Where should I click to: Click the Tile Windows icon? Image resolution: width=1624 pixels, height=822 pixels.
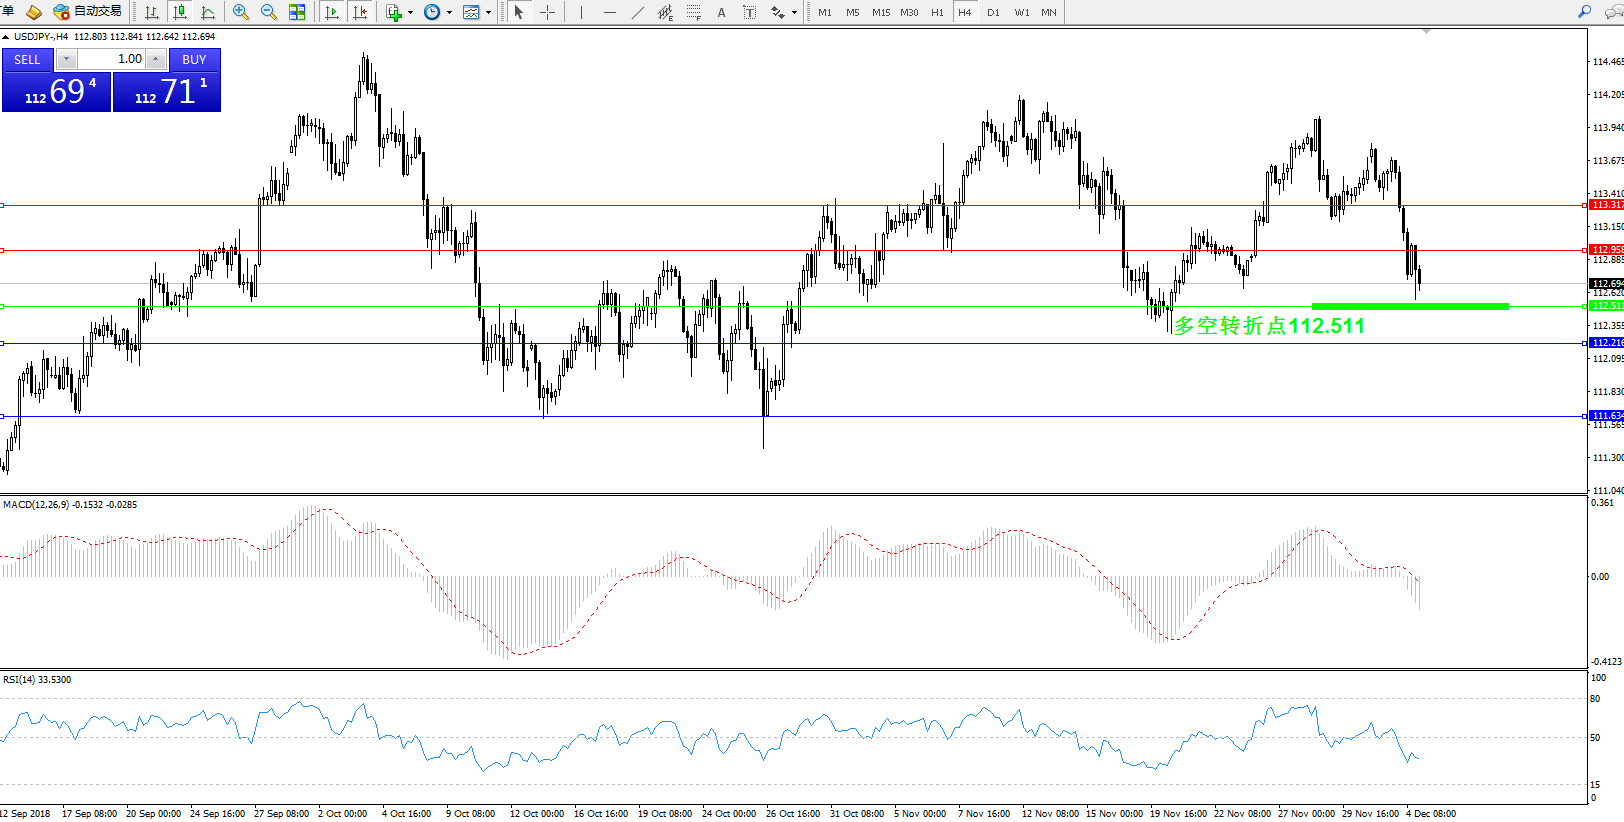click(297, 12)
